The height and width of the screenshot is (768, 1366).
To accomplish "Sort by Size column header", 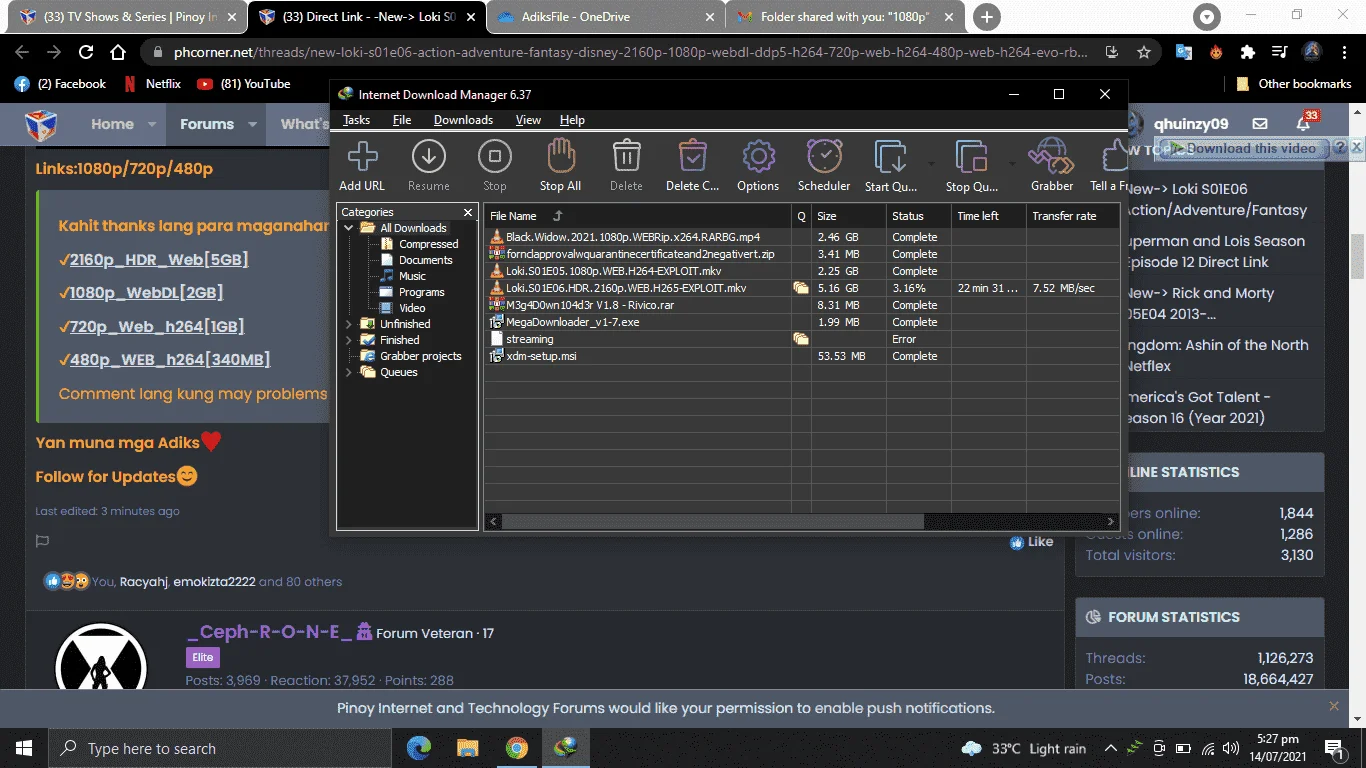I will (848, 216).
